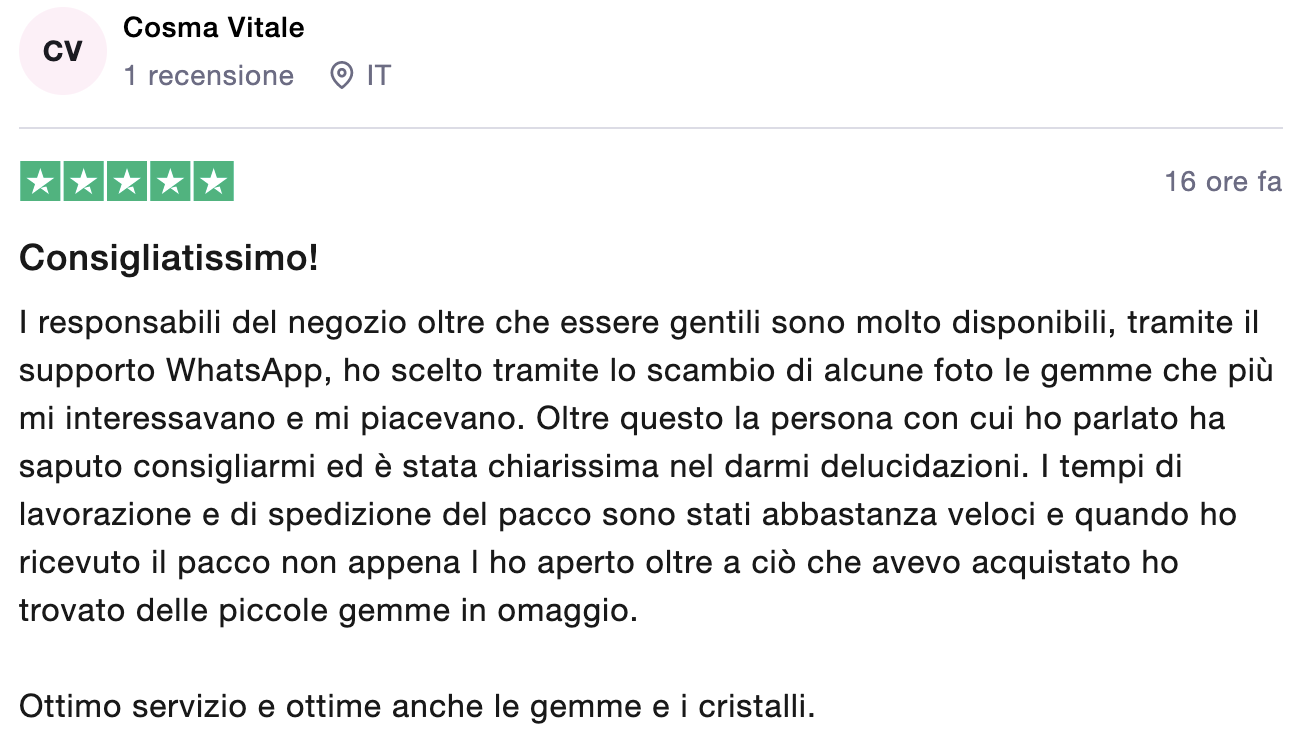
Task: Open Cosma Vitale's reviewer profile
Action: 213,28
